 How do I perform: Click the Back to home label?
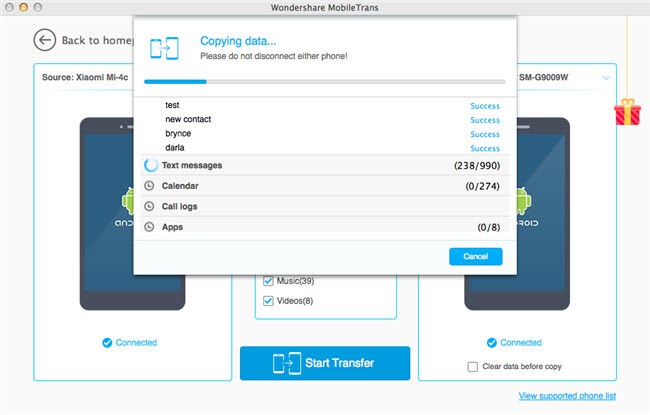point(97,40)
